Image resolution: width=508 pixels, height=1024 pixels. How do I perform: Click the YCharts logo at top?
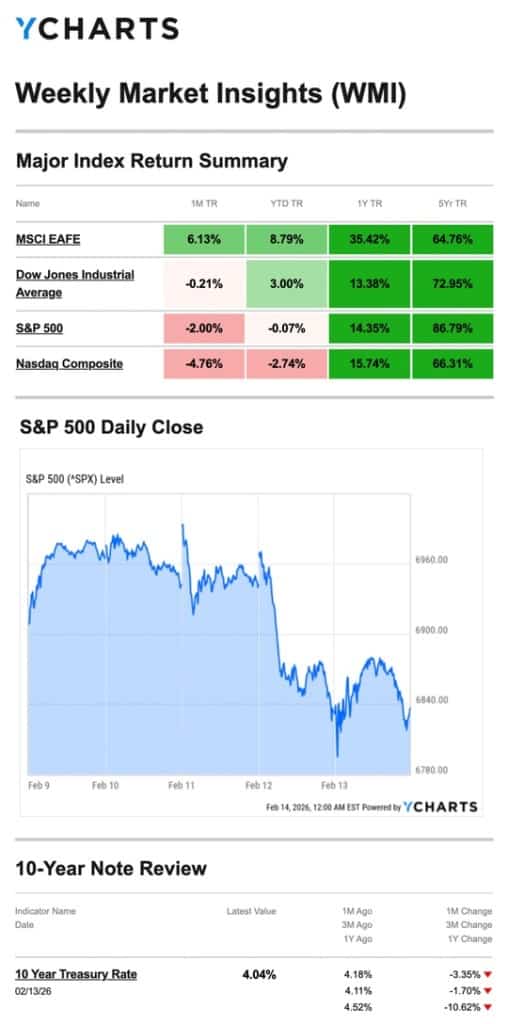[x=97, y=29]
